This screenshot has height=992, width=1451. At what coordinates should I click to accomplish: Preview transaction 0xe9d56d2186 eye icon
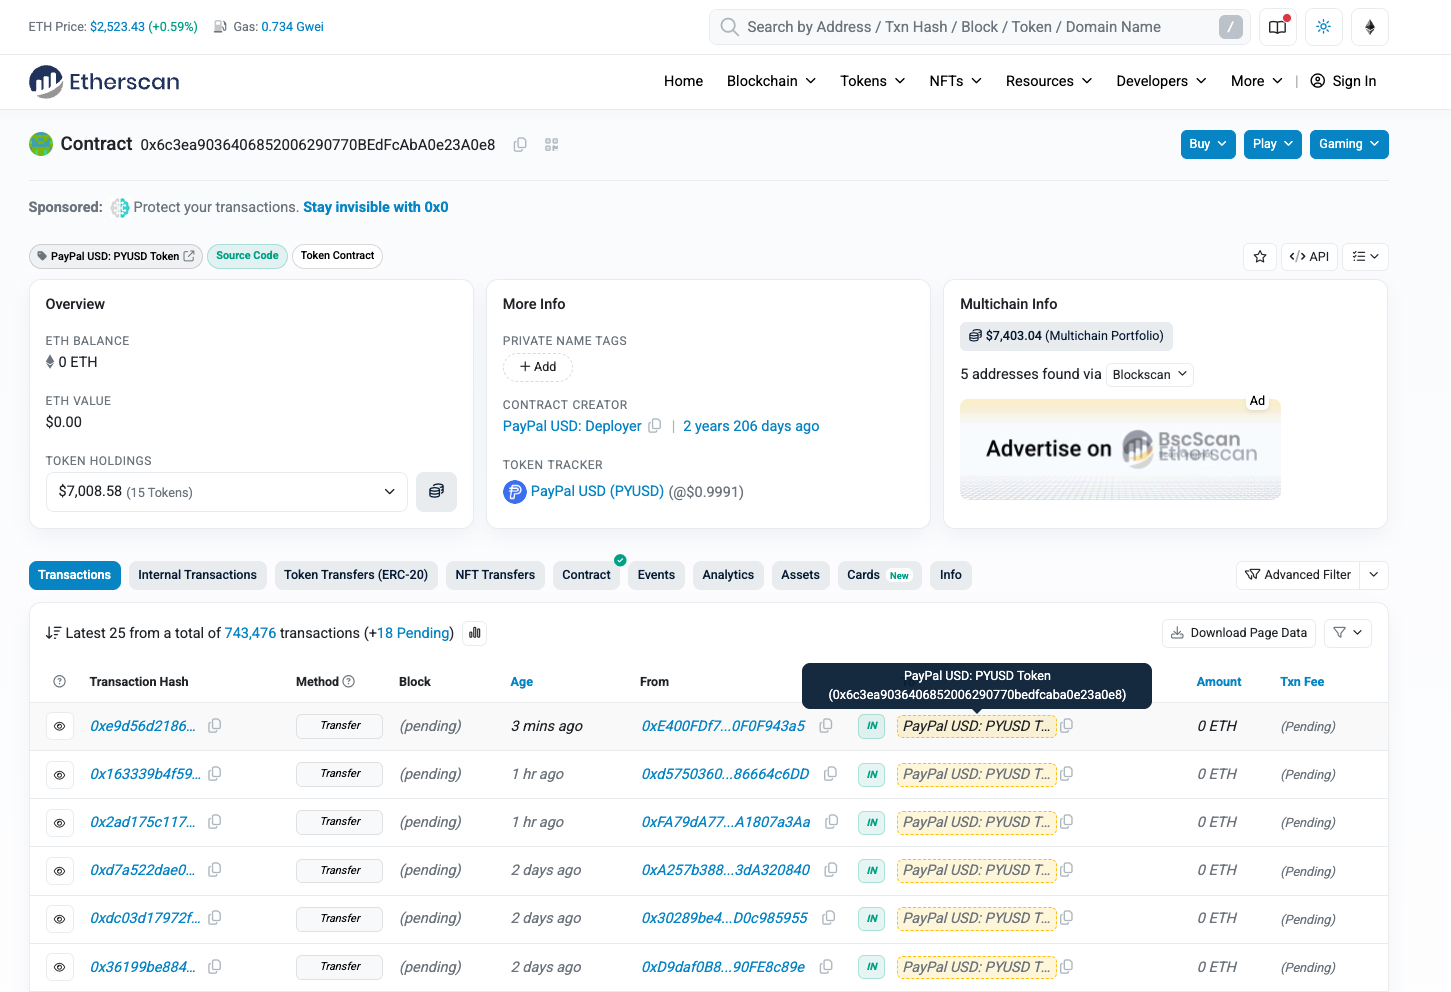tap(60, 727)
